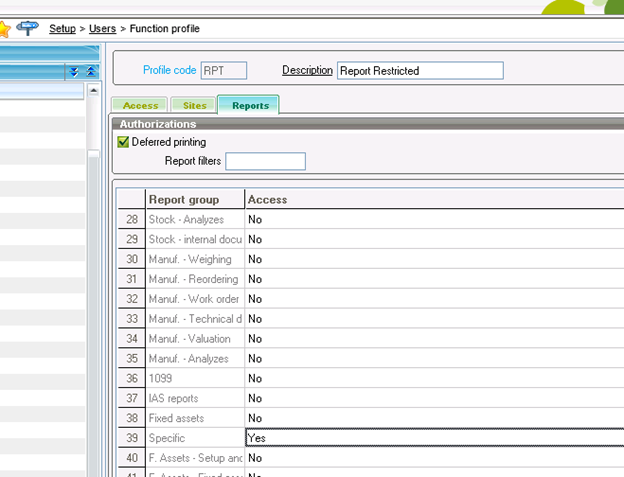Image resolution: width=624 pixels, height=477 pixels.
Task: Click the Profile code input field
Action: [x=224, y=70]
